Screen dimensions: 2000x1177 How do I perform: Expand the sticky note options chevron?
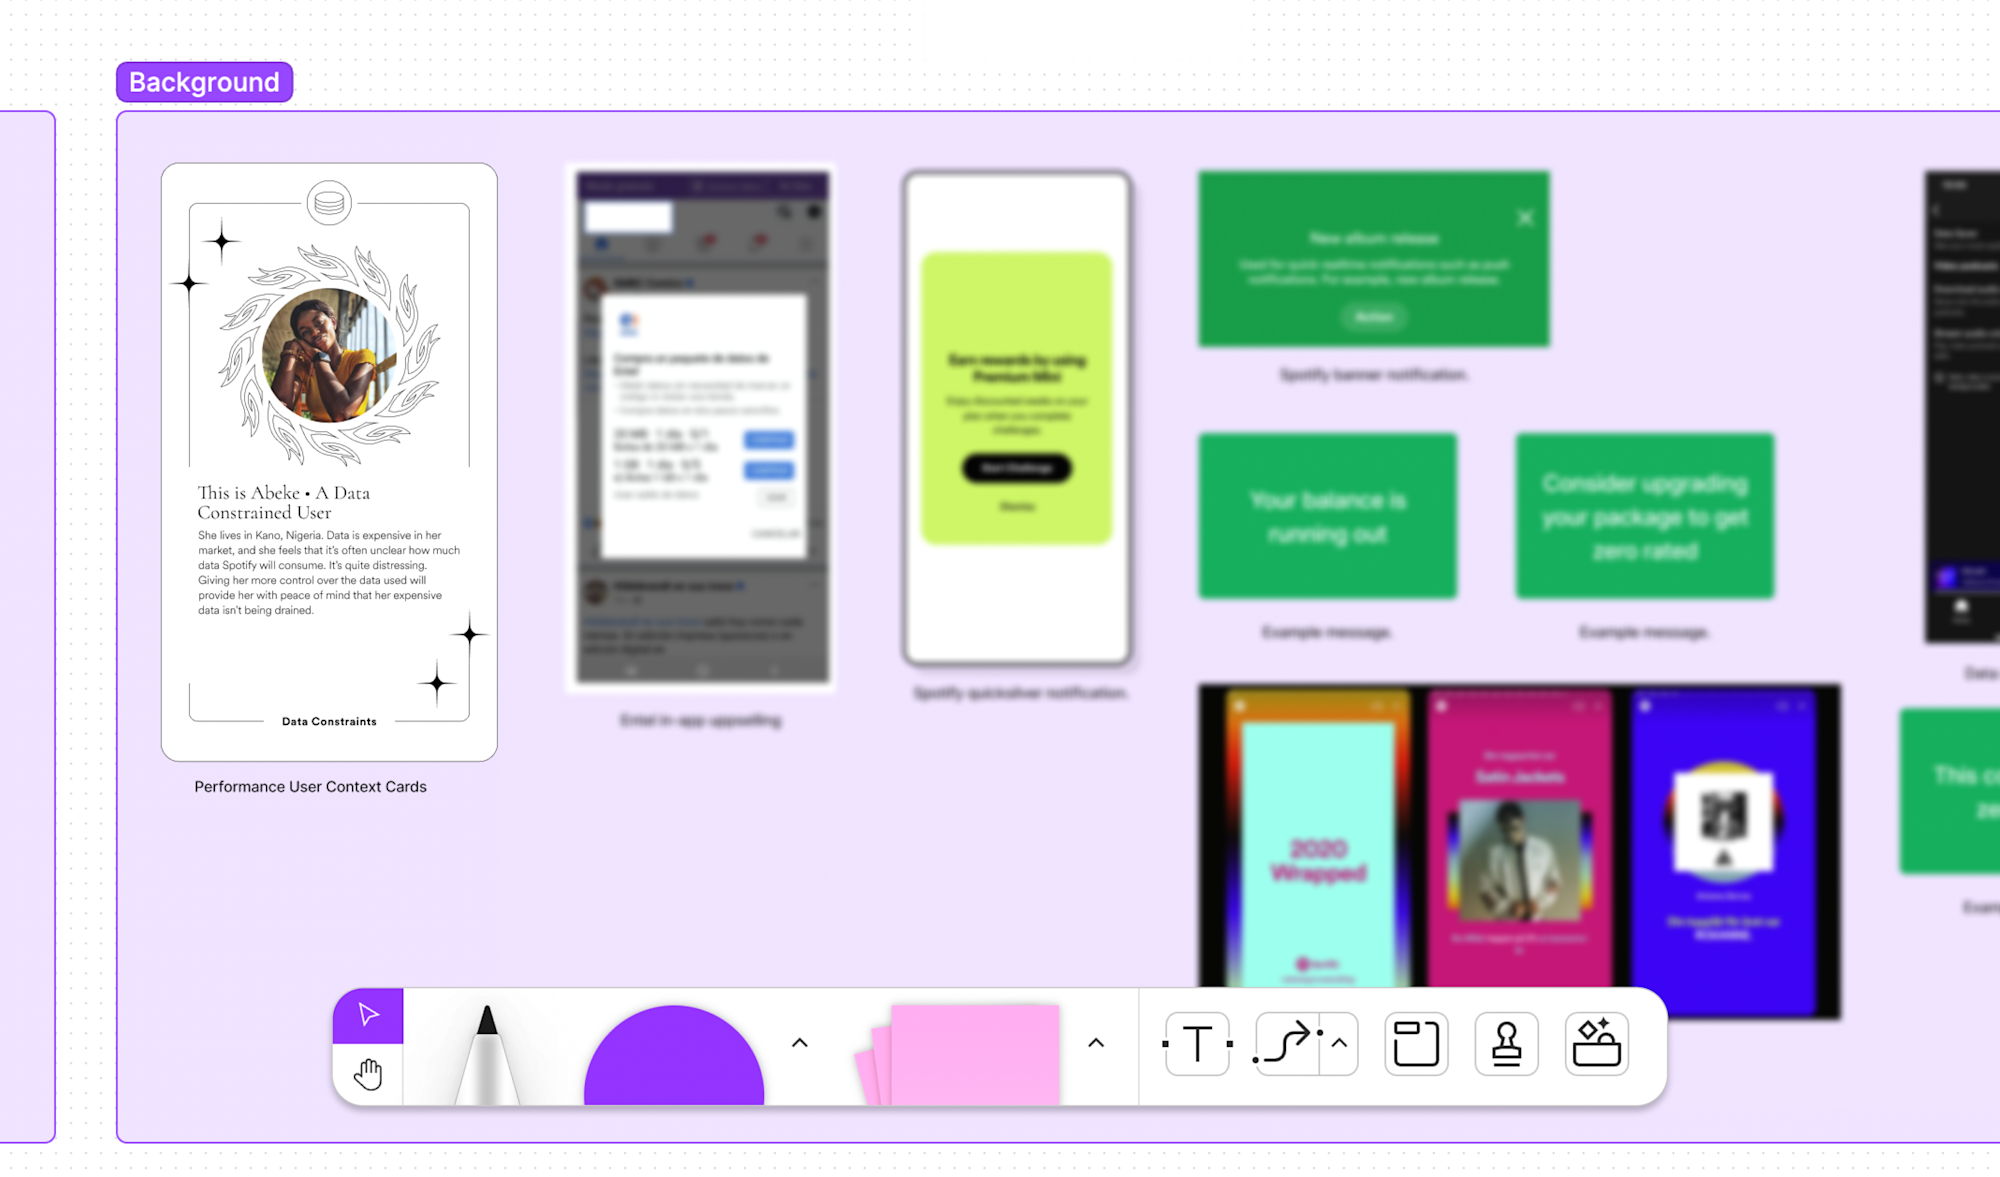coord(1097,1042)
